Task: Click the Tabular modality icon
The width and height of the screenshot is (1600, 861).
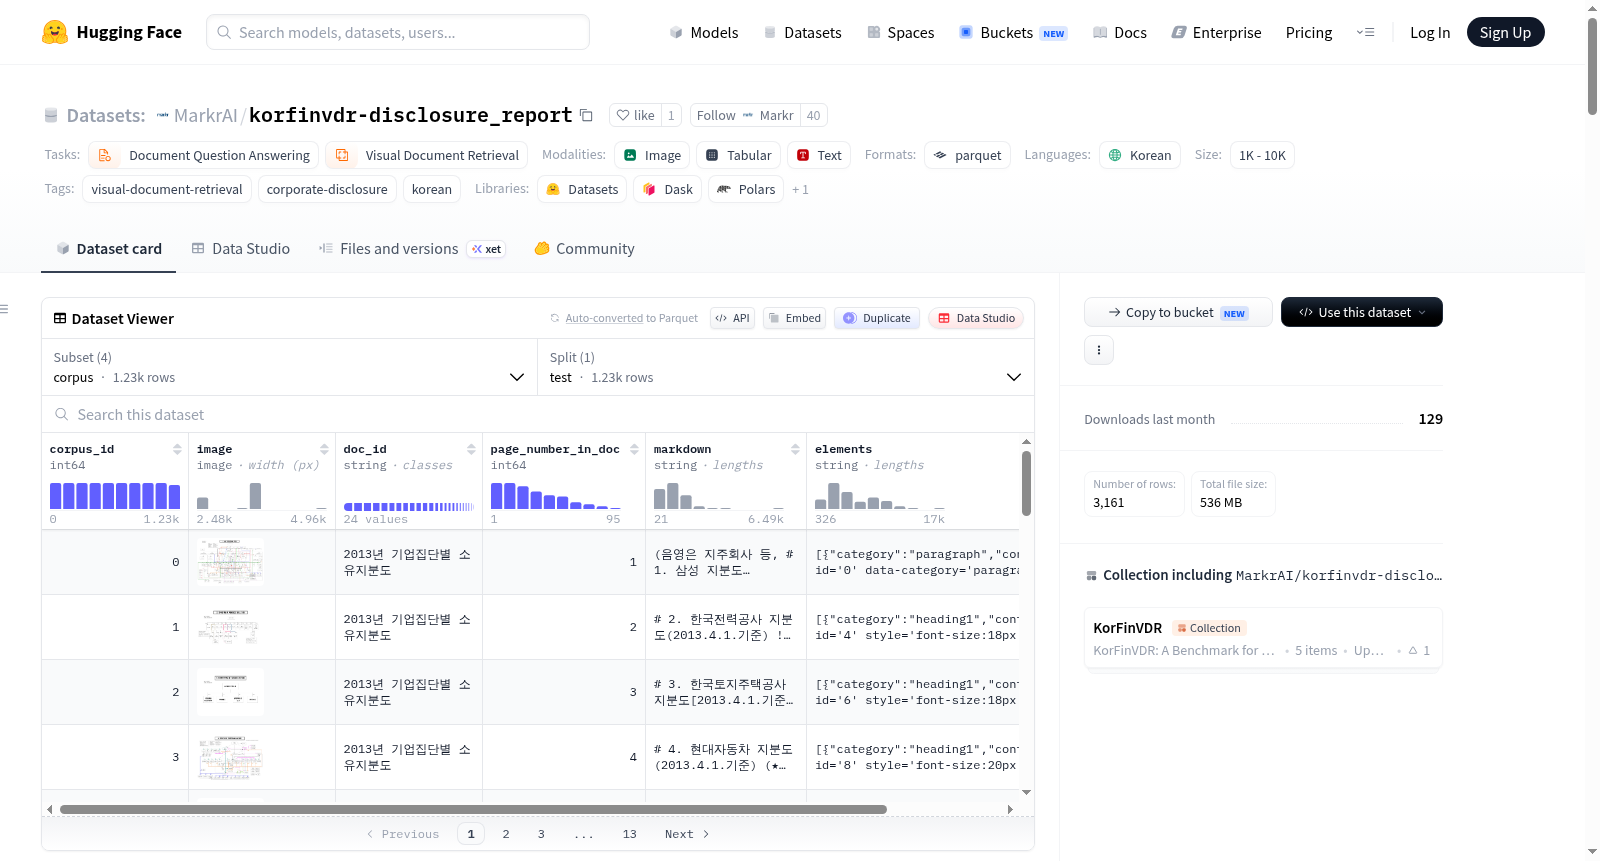Action: click(x=712, y=156)
